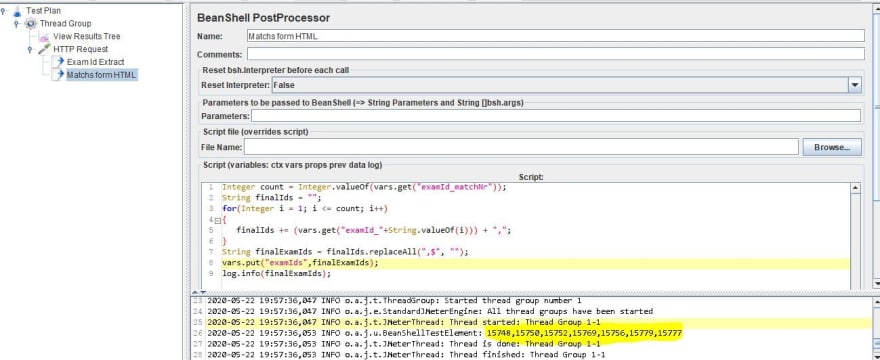The width and height of the screenshot is (880, 360).
Task: Click main panel scrollbar down arrow
Action: [876, 284]
